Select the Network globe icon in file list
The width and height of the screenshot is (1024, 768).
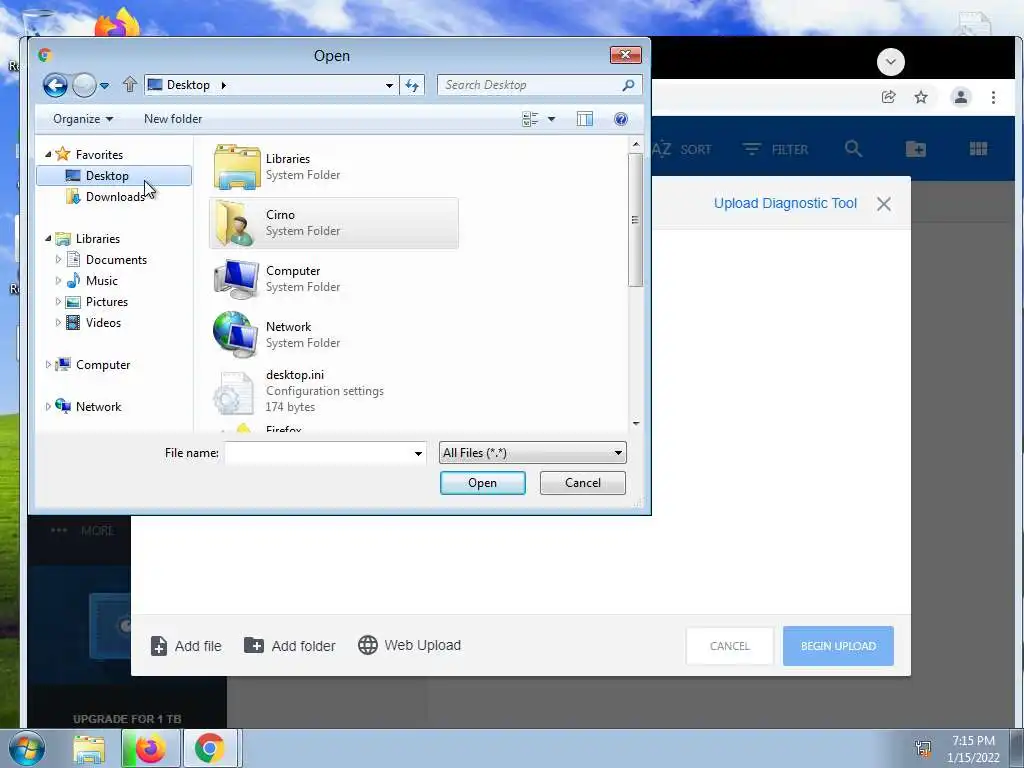coord(234,334)
